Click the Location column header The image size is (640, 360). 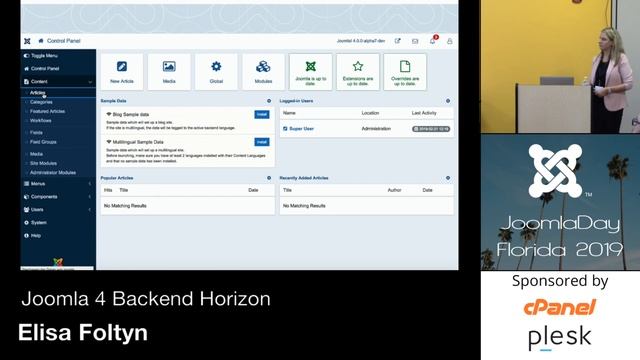[370, 113]
